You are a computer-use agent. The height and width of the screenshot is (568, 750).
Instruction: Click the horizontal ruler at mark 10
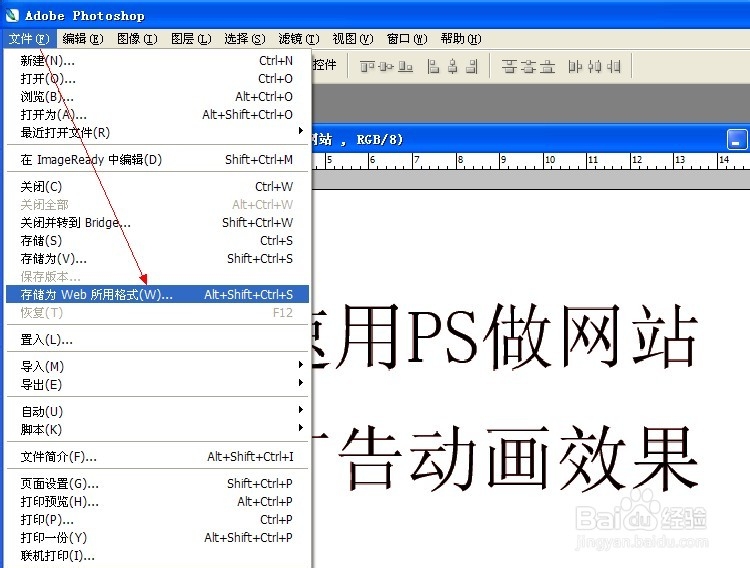(x=550, y=160)
